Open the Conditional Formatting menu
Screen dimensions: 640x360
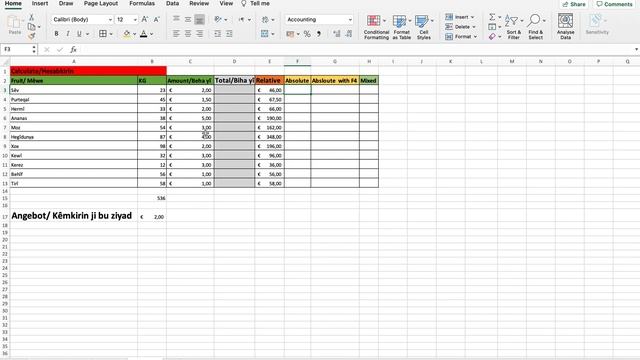tap(376, 27)
